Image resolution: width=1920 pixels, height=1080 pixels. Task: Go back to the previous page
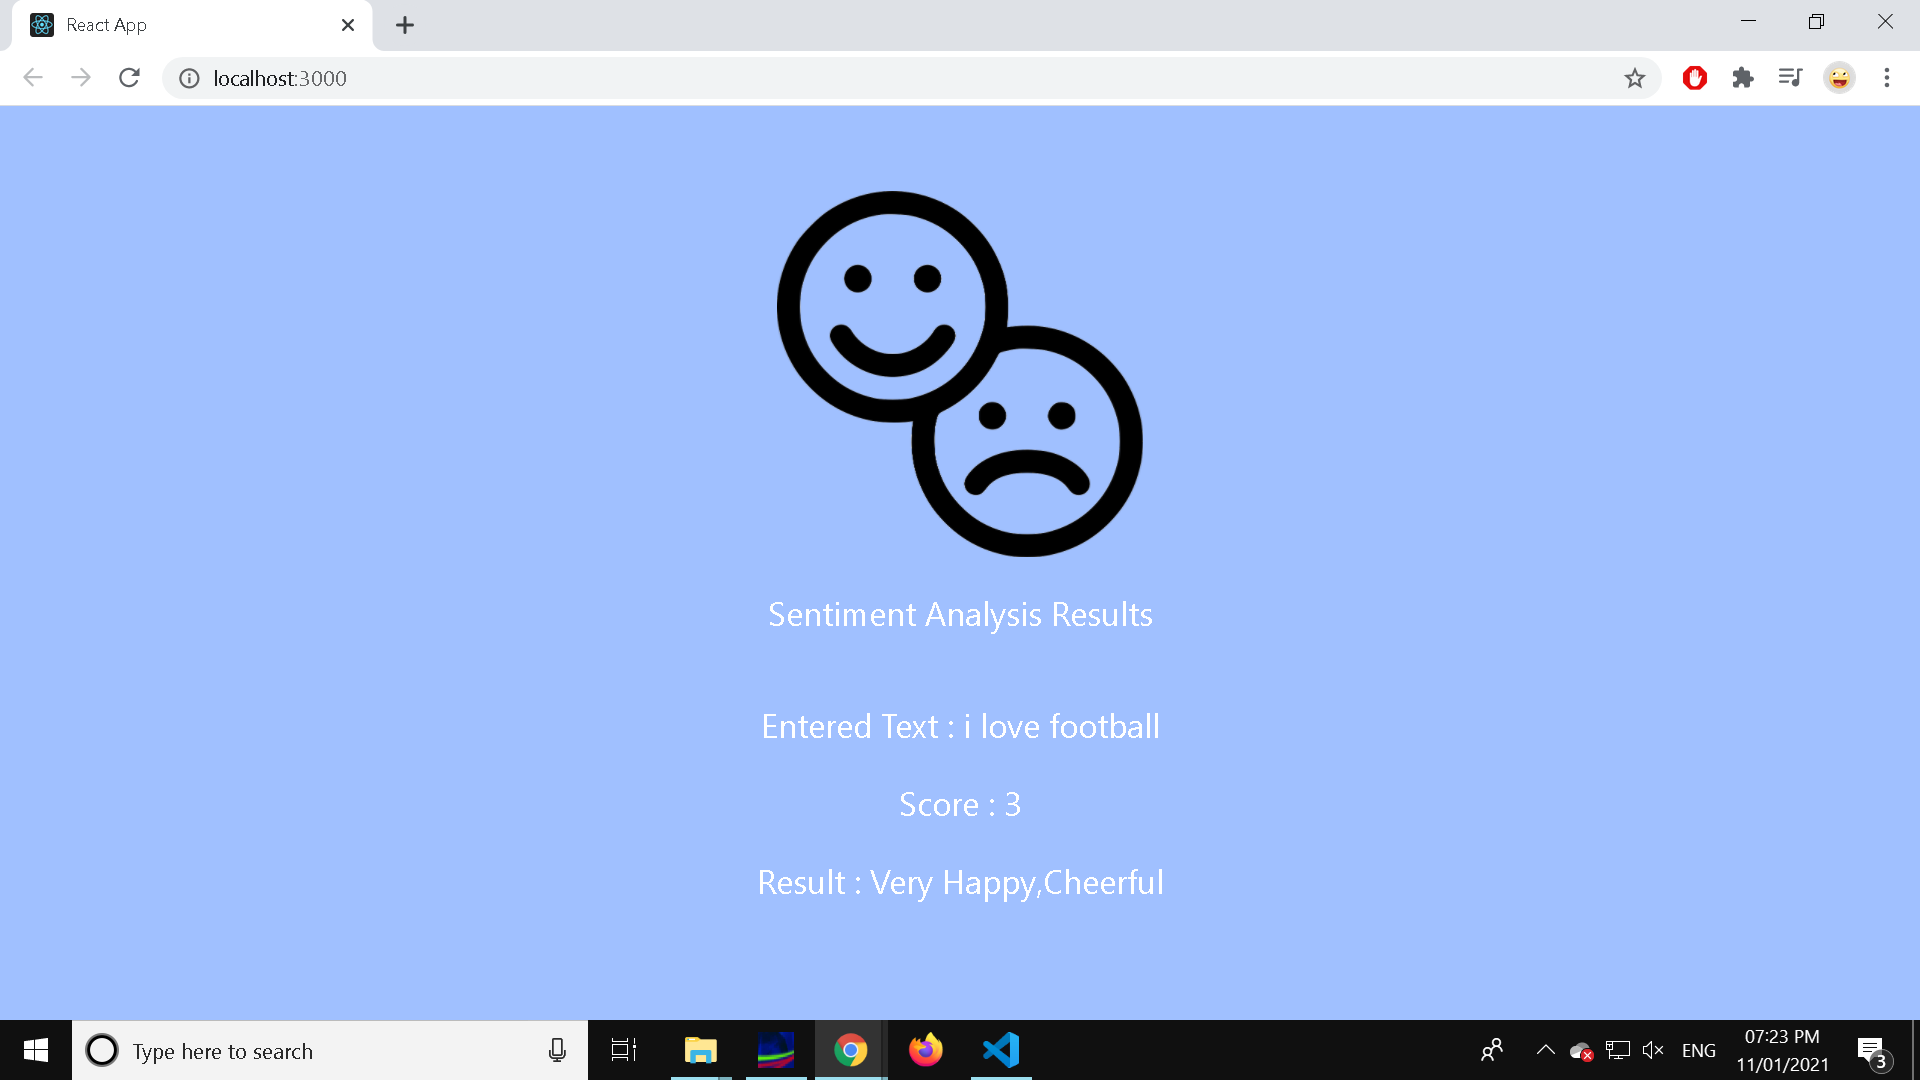tap(33, 78)
